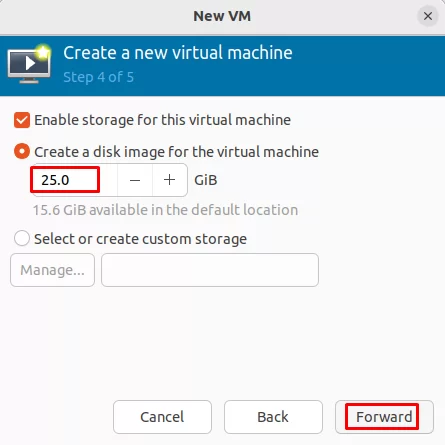Click the 'Create a disk image' label text

[177, 152]
